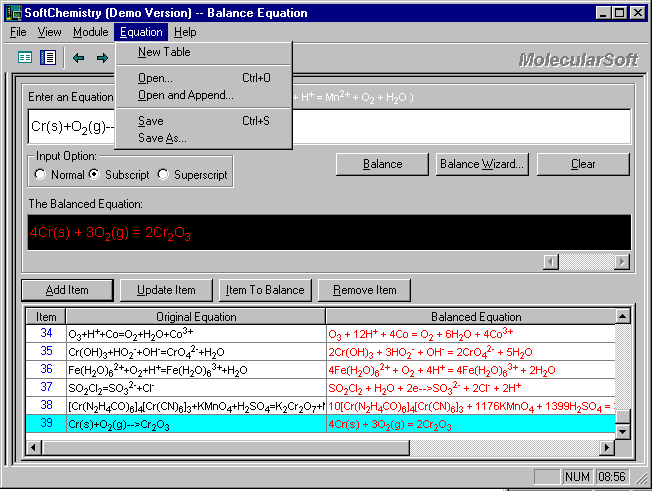Open the Module menu
This screenshot has height=491, width=652.
(x=90, y=32)
